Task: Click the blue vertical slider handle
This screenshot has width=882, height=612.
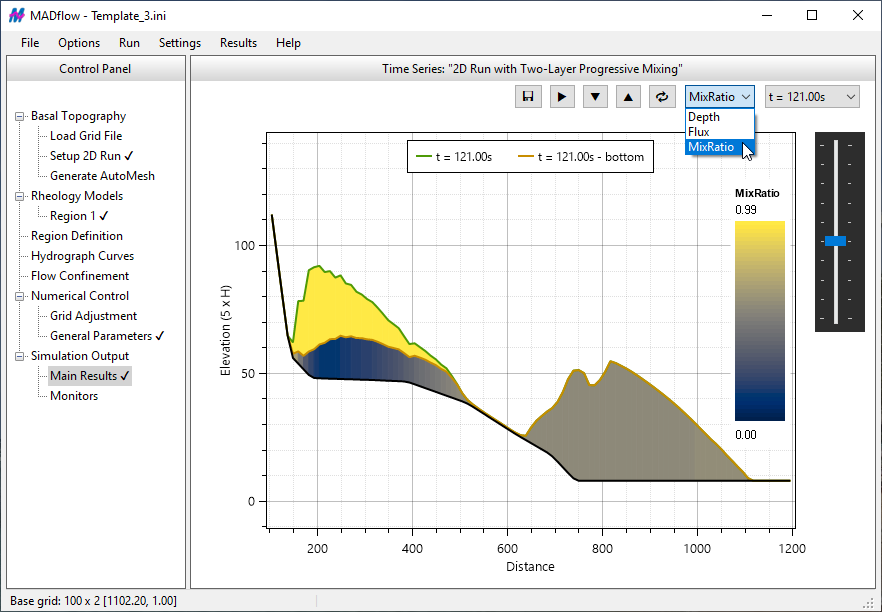Action: pyautogui.click(x=836, y=241)
